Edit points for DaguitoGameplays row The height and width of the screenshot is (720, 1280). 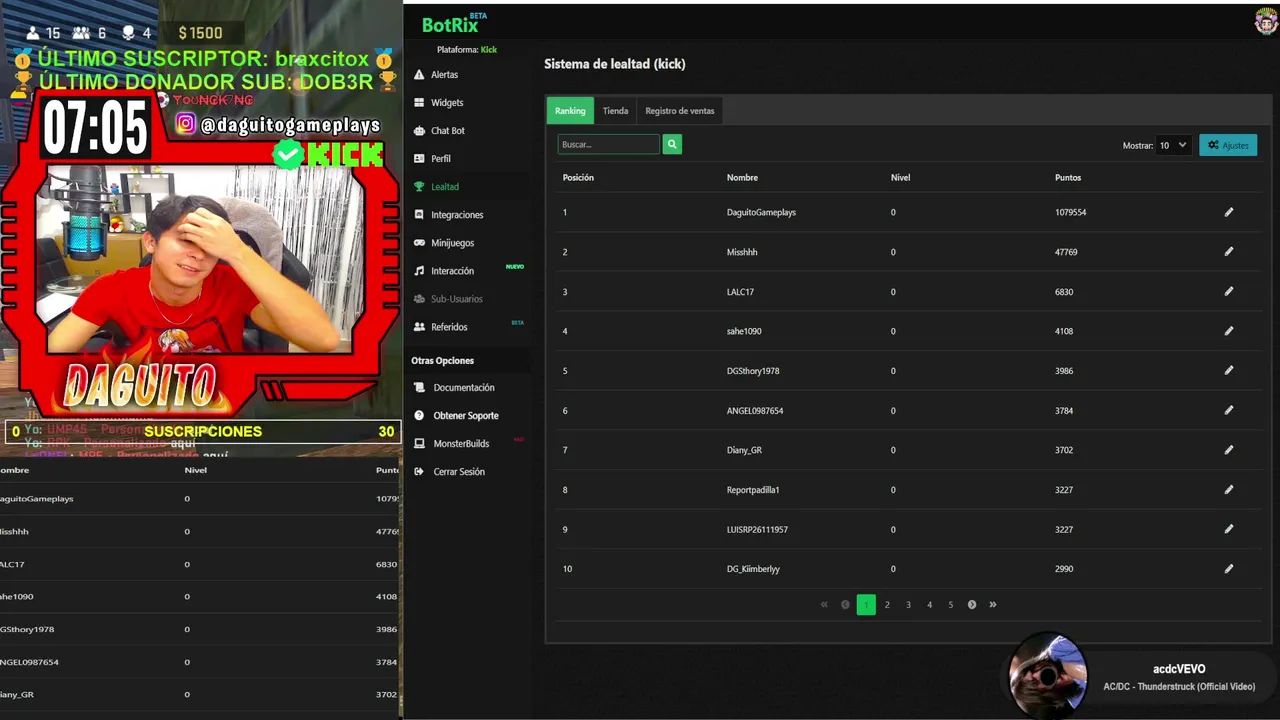[1229, 212]
